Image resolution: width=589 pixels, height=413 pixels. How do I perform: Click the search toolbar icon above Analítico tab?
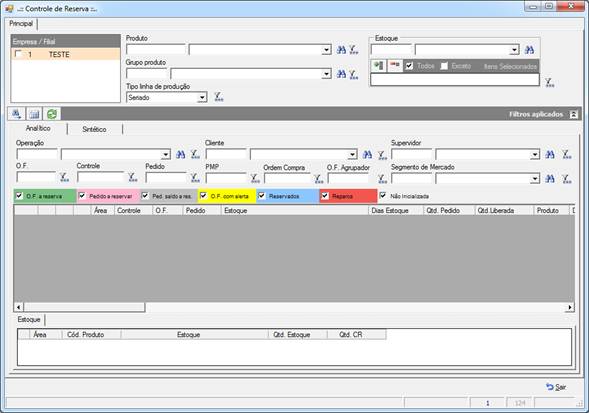pos(17,113)
